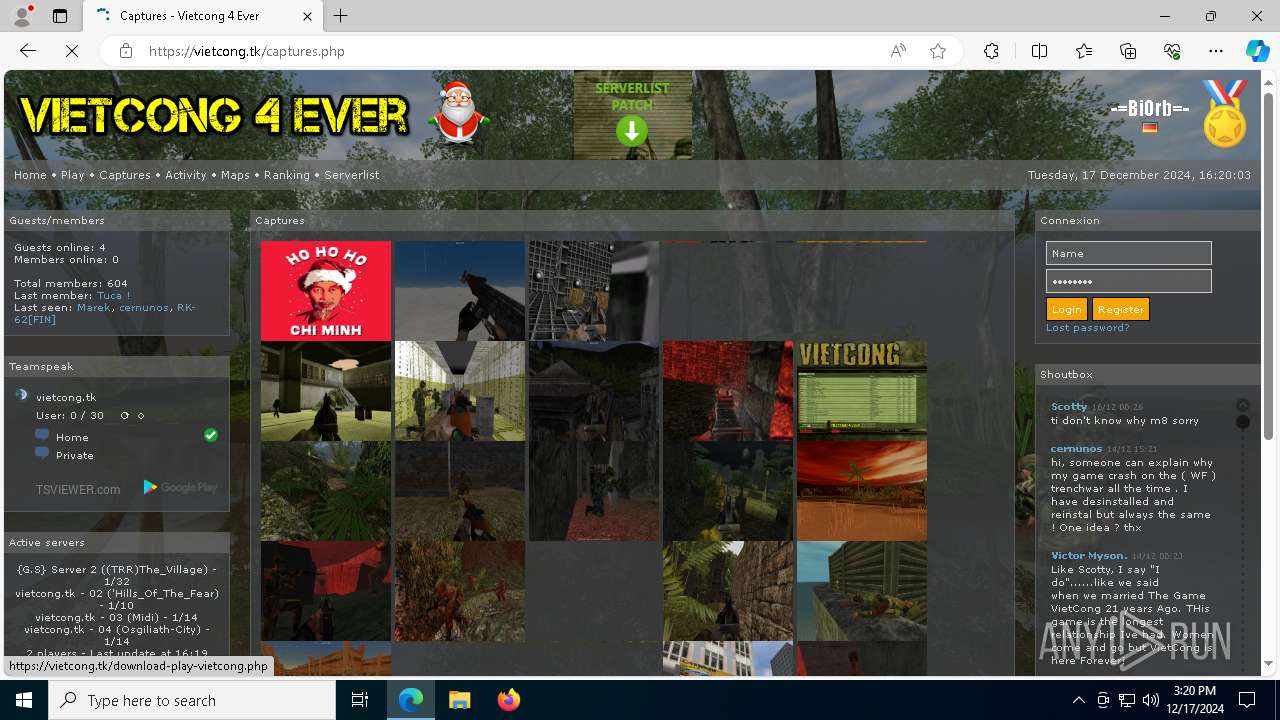1280x720 pixels.
Task: Open the VIETCONG serverlist screenshot thumbnail
Action: [x=862, y=390]
